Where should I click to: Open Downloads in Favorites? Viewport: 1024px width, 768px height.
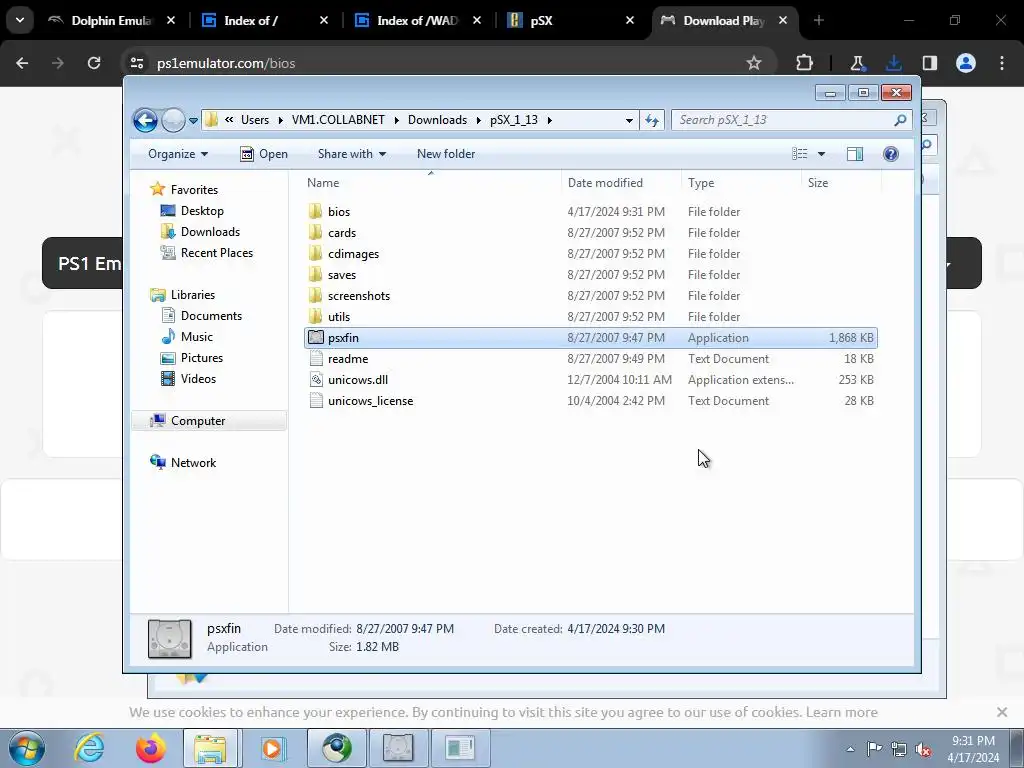(x=210, y=232)
